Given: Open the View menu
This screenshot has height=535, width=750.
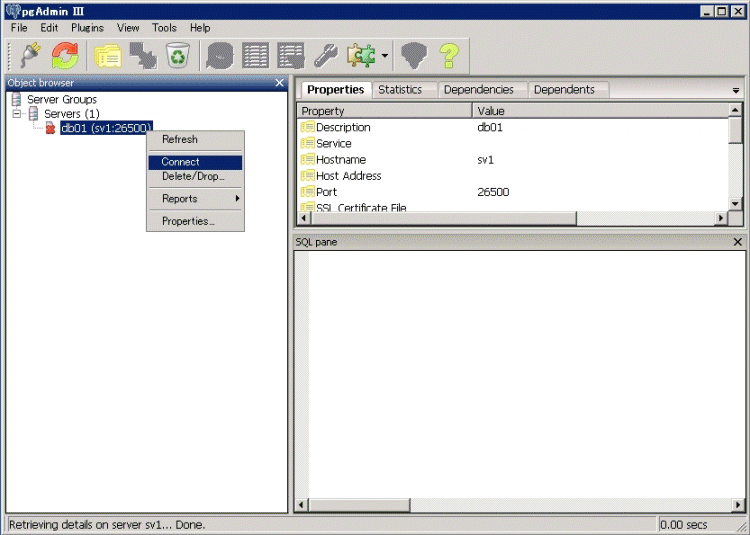Looking at the screenshot, I should tap(128, 28).
